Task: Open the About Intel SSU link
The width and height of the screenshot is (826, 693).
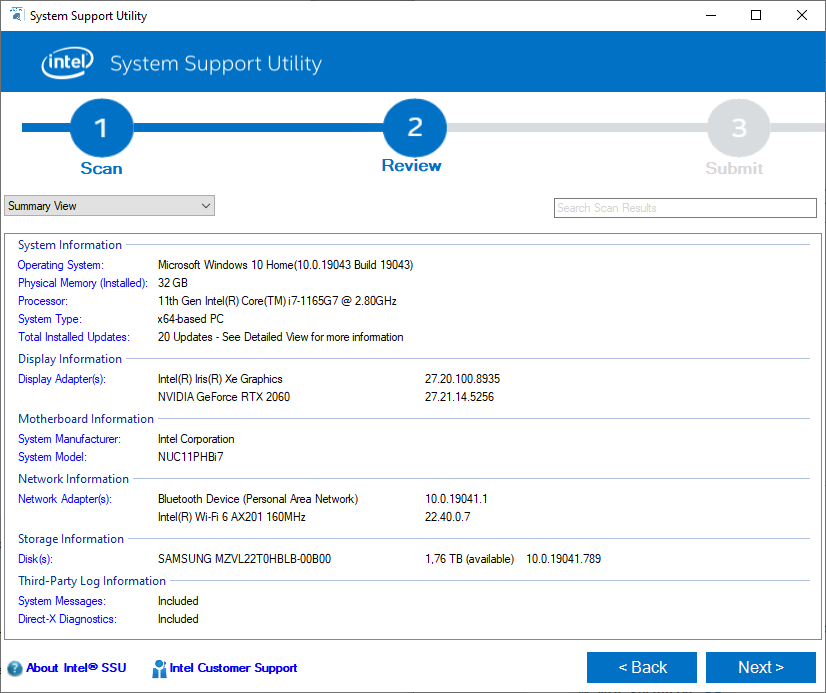Action: click(76, 668)
